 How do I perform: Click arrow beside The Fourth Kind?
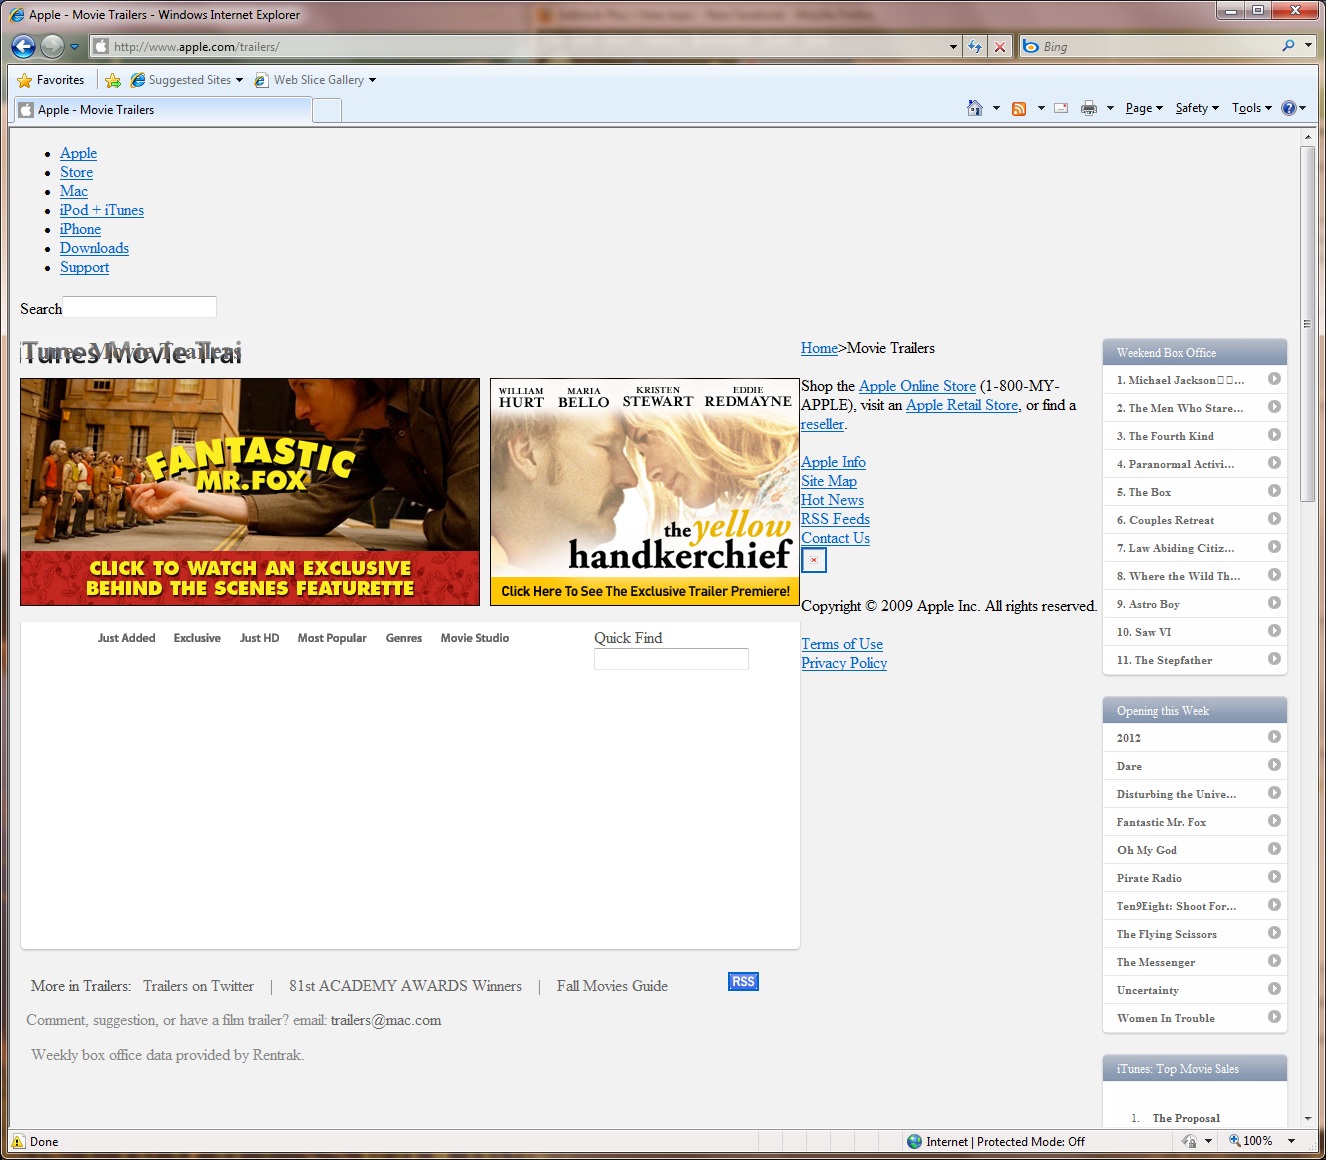point(1274,435)
